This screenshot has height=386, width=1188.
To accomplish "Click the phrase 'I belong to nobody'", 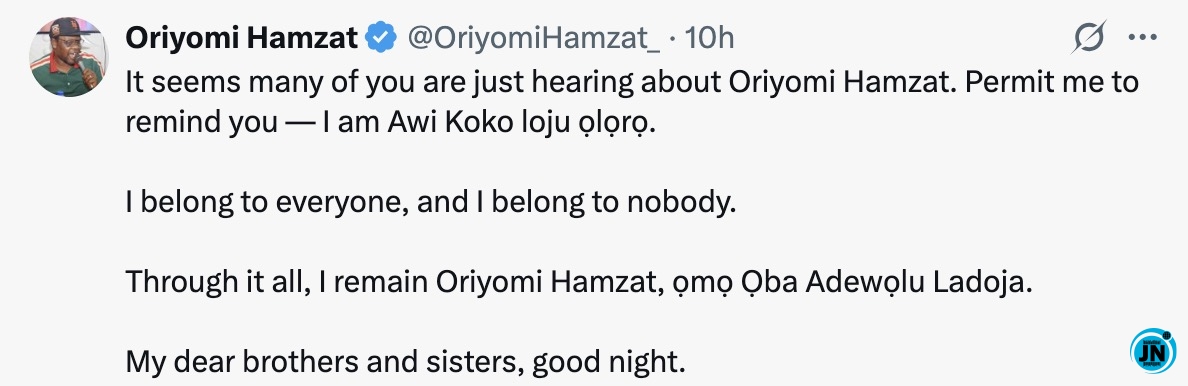I will (x=605, y=203).
